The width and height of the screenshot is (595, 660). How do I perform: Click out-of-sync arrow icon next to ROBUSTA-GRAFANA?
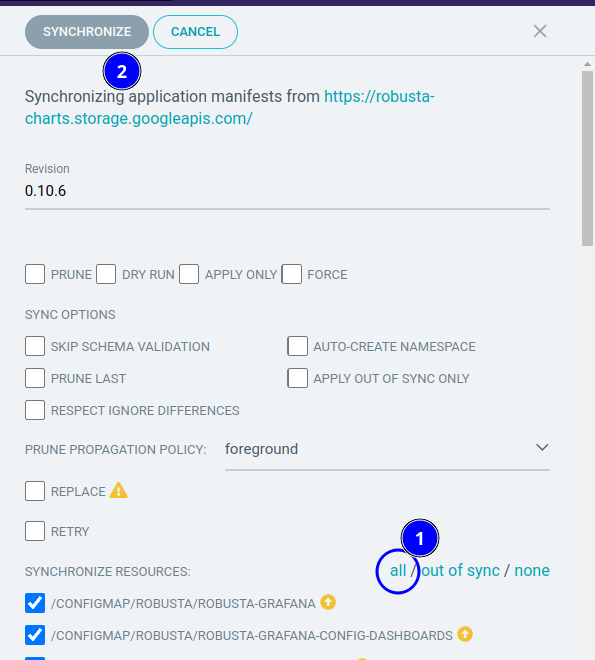pyautogui.click(x=328, y=602)
